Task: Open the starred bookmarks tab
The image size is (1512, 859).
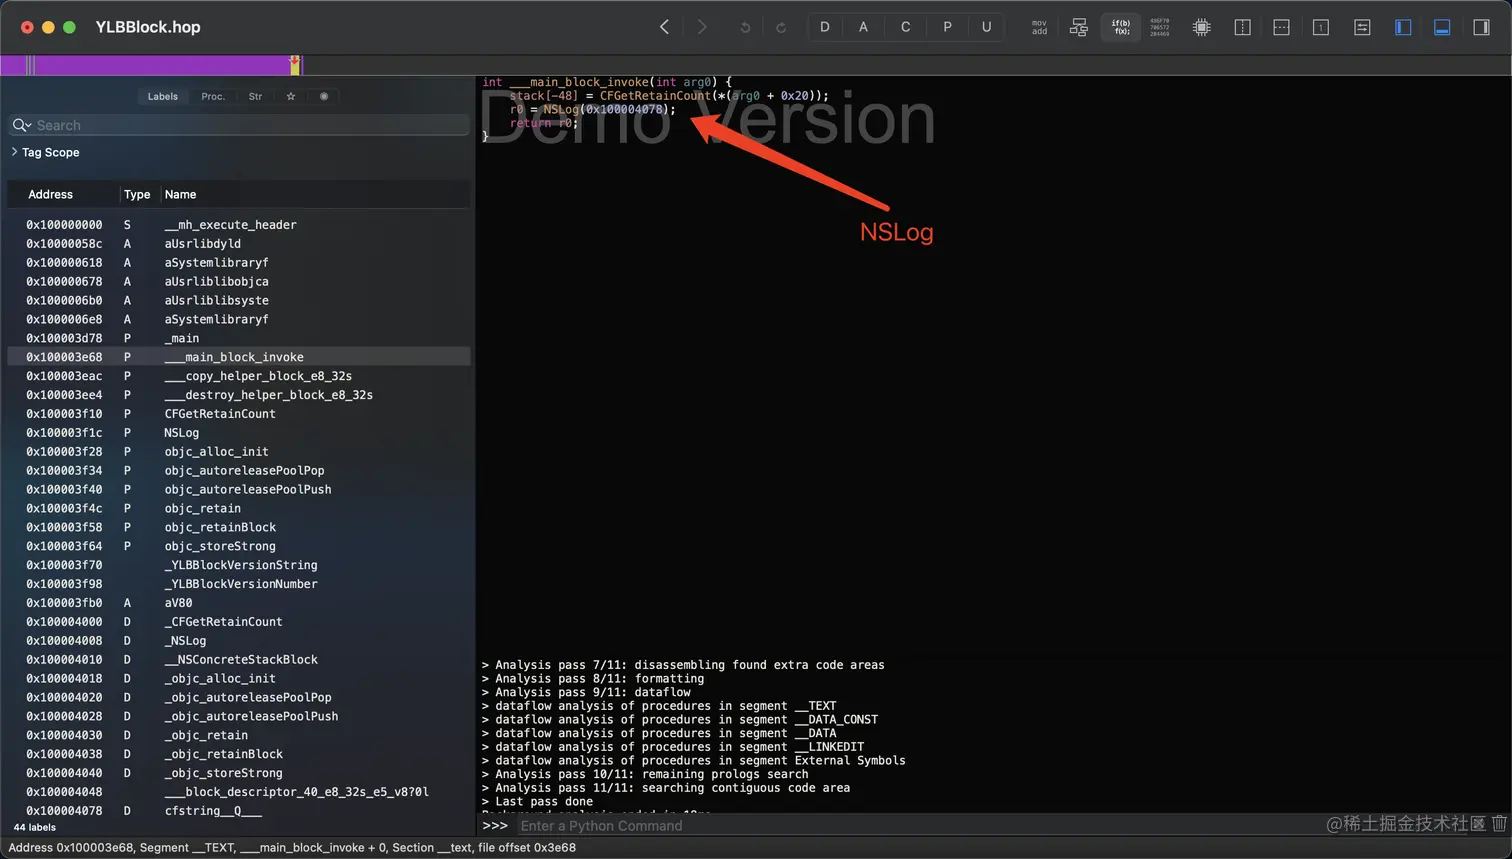Action: 291,97
